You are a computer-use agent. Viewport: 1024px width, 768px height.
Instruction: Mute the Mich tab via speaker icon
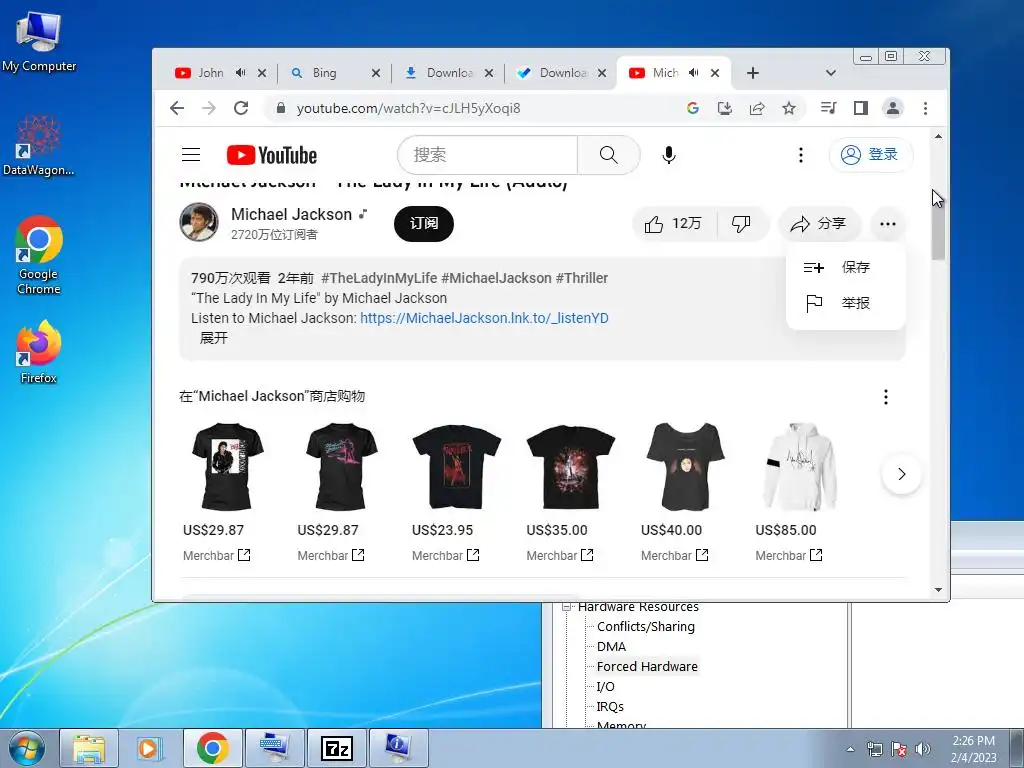694,72
